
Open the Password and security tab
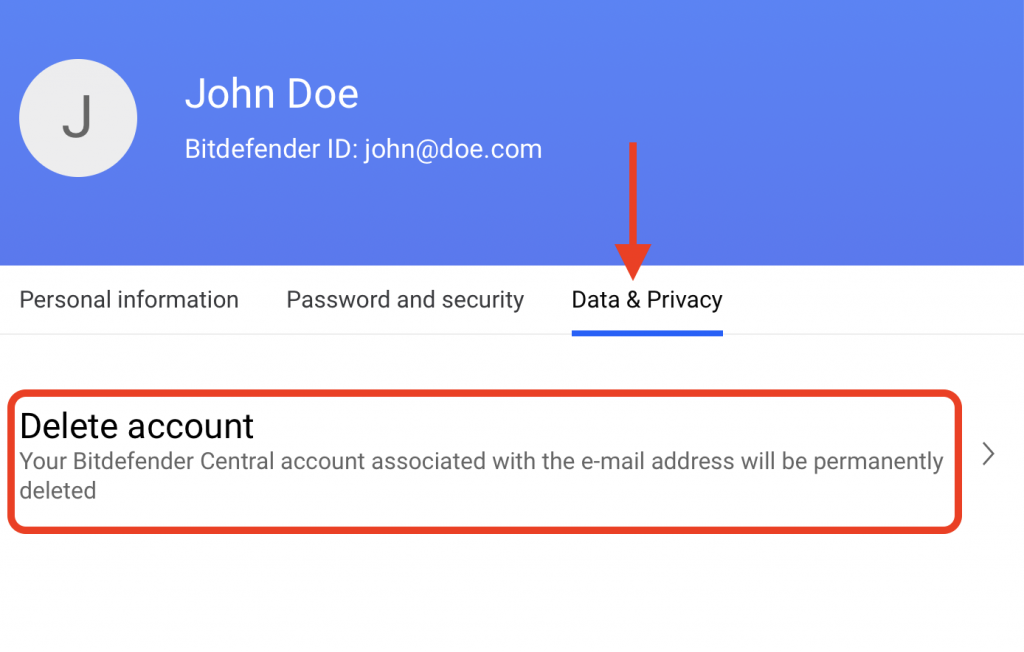point(405,299)
